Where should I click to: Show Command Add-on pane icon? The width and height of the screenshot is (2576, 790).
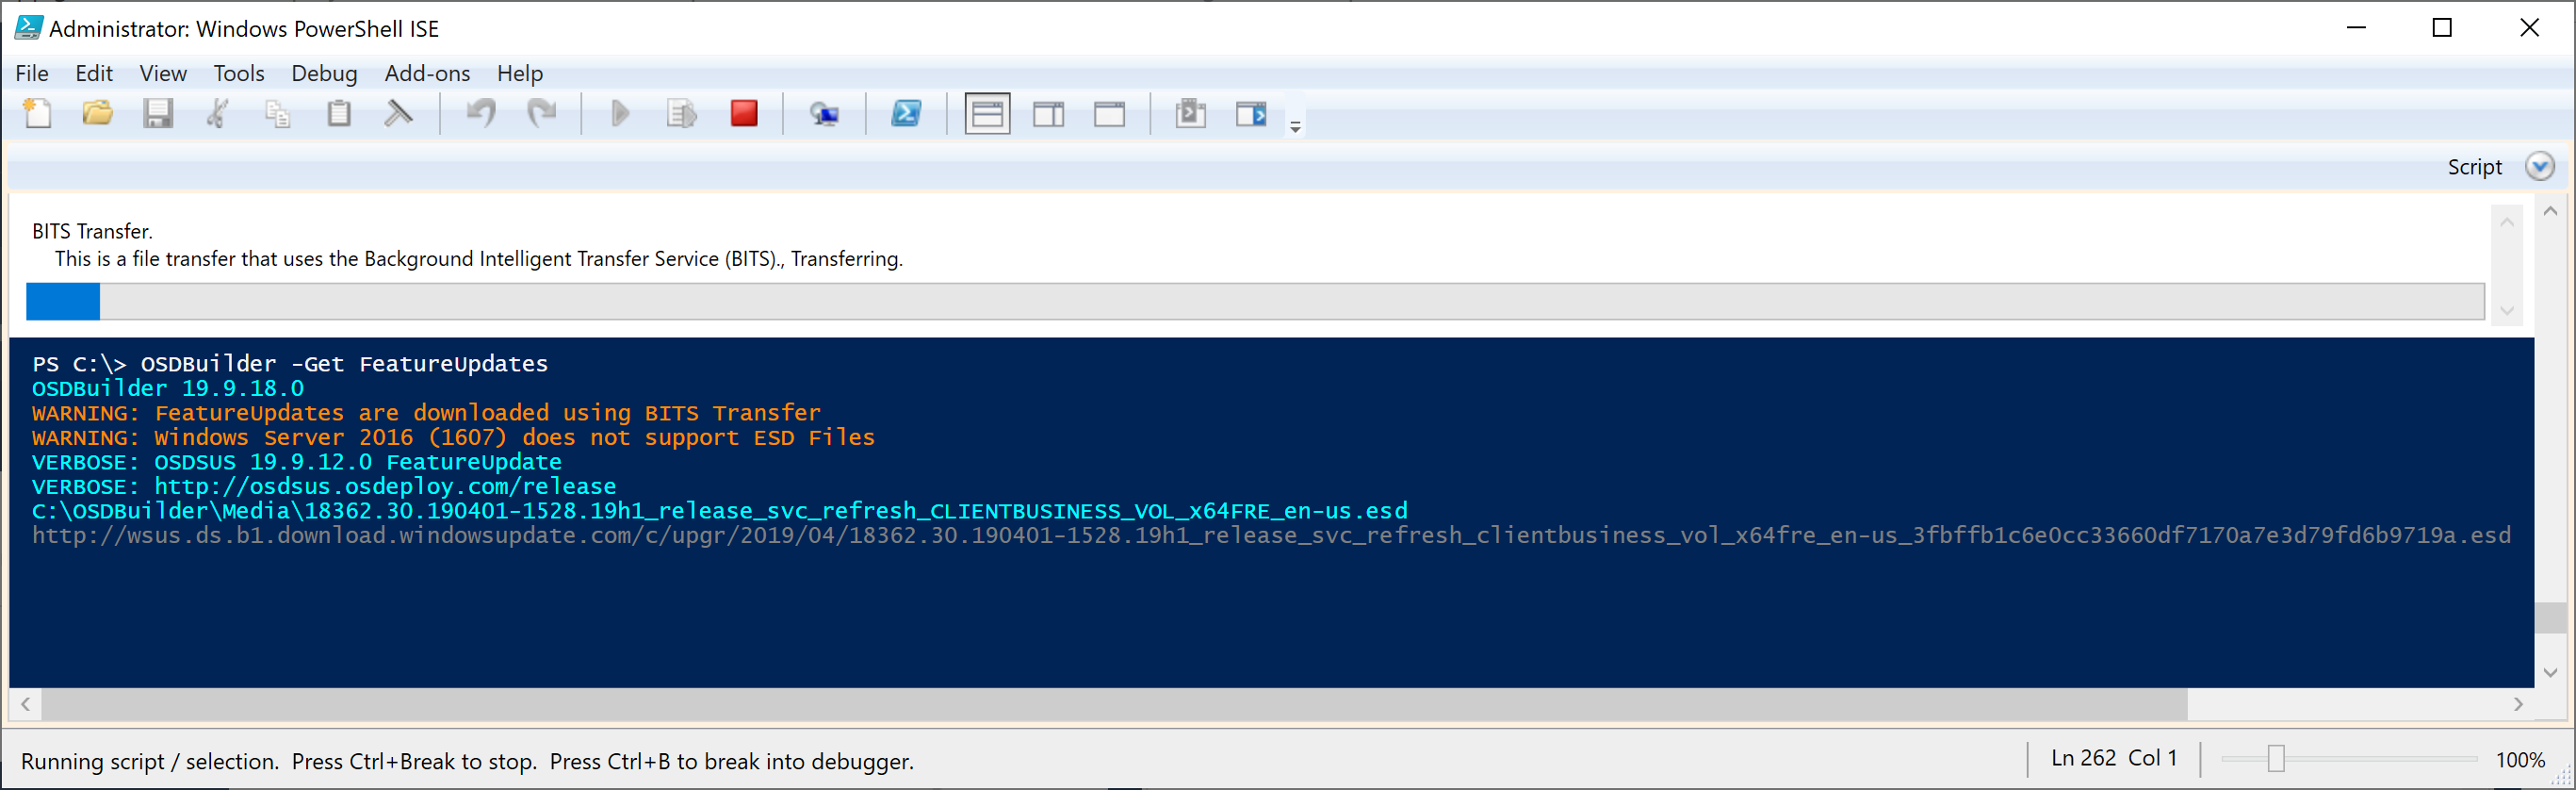(x=1251, y=114)
